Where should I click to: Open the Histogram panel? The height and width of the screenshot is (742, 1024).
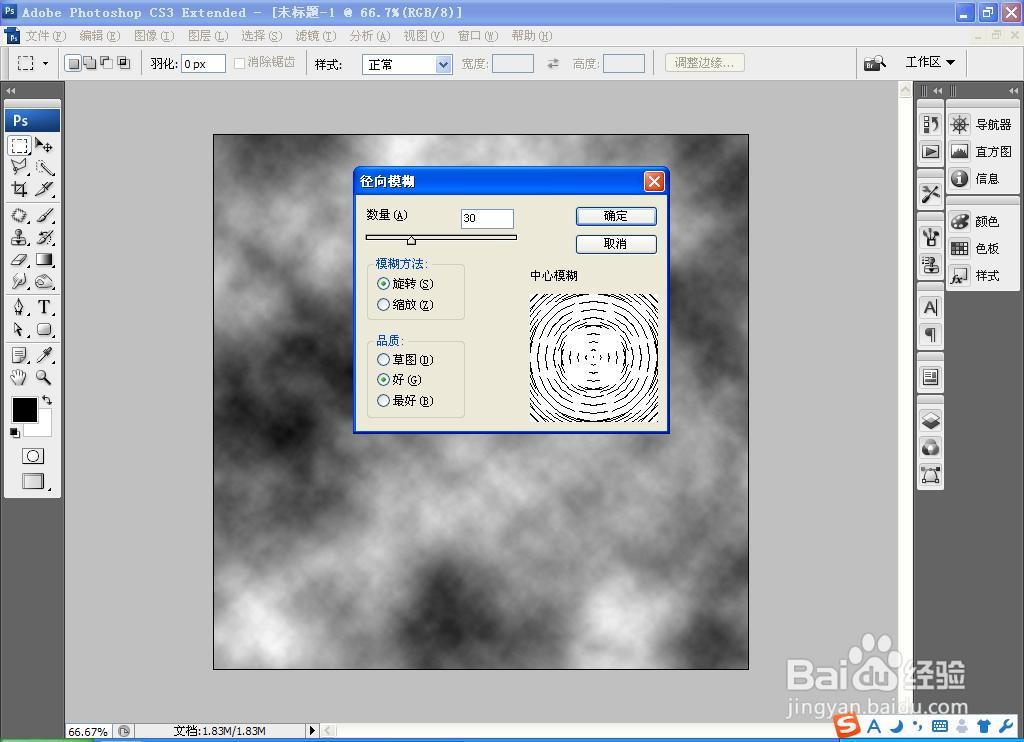pyautogui.click(x=983, y=152)
